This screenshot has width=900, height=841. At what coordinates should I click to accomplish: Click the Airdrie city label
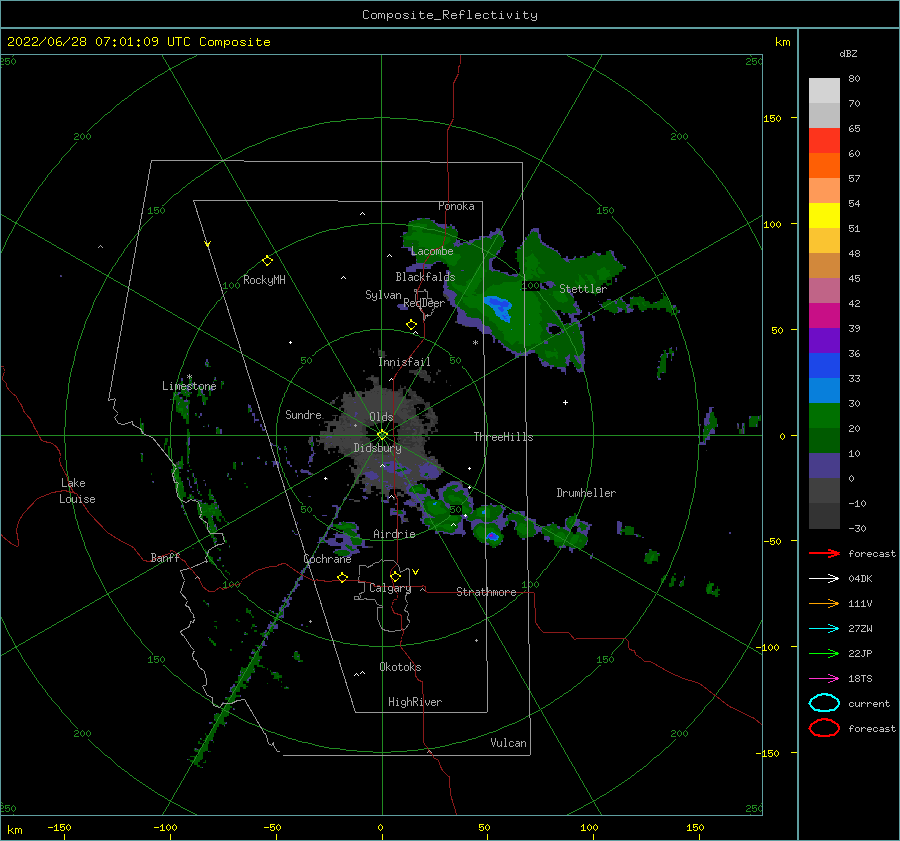point(394,534)
